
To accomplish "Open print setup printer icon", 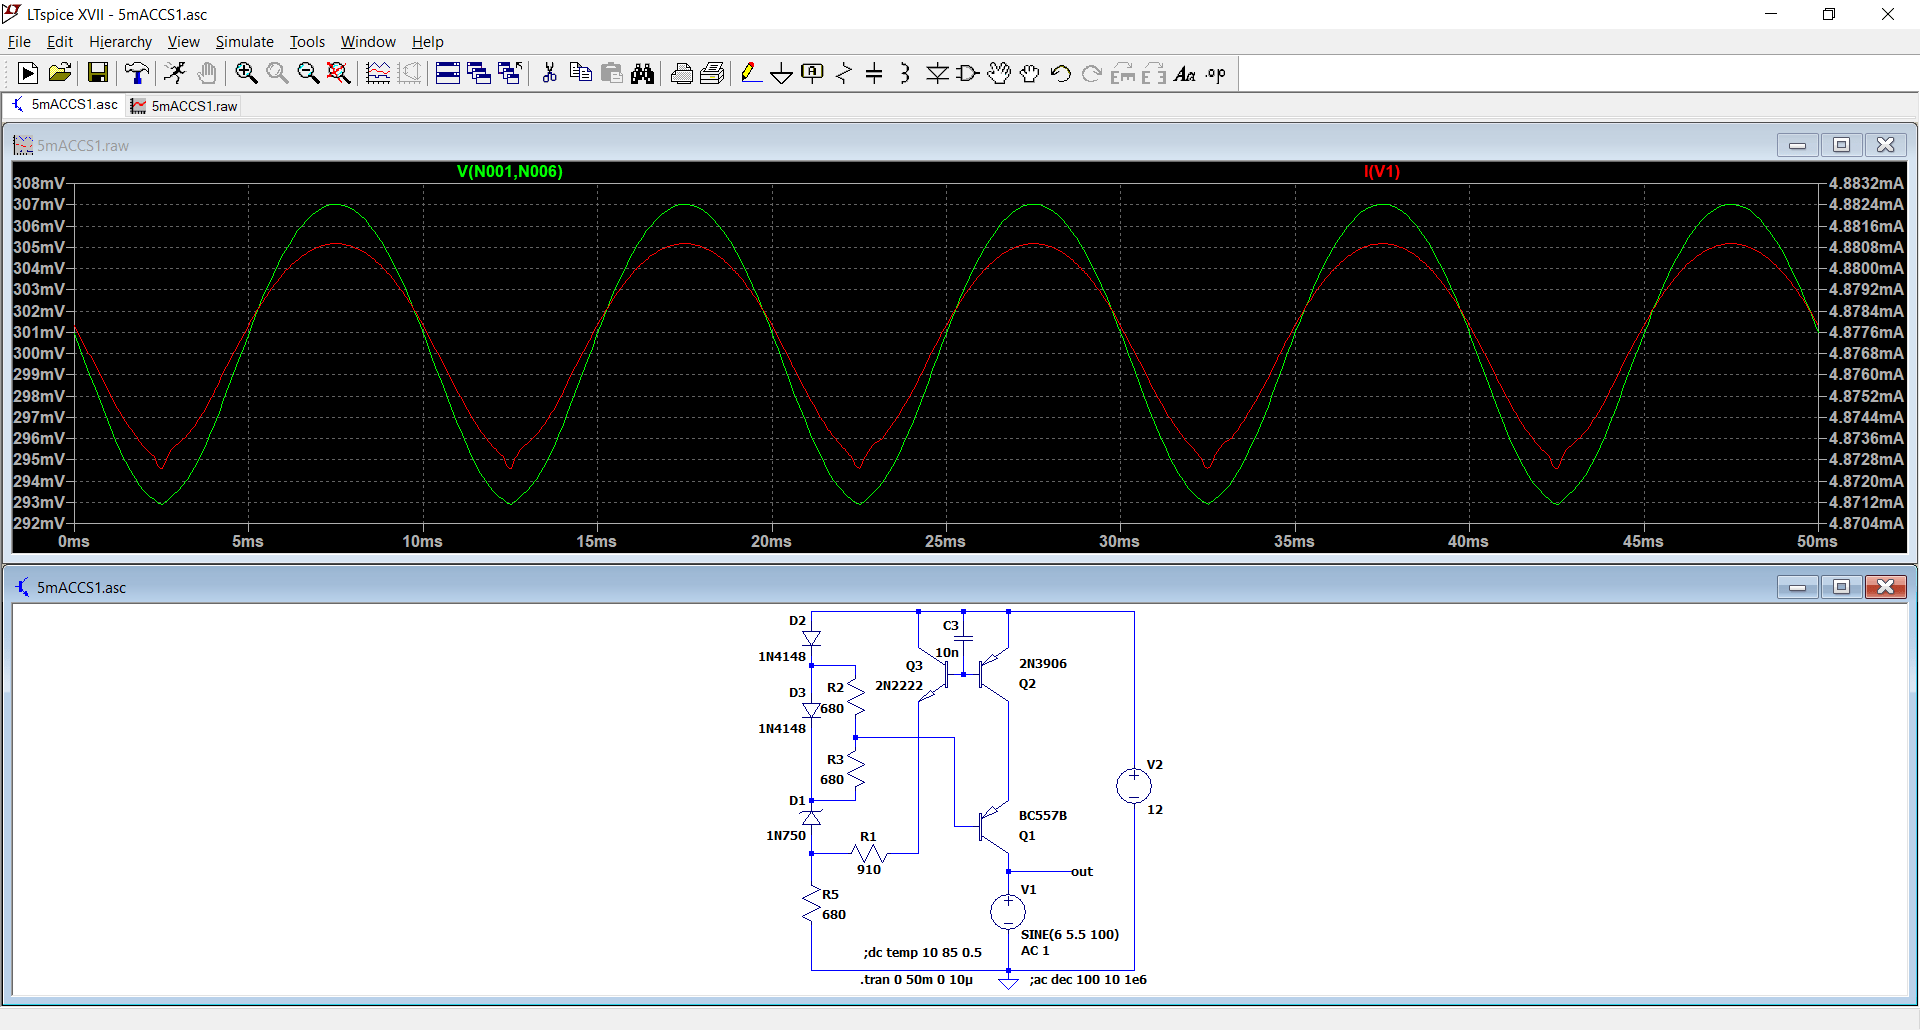I will tap(681, 73).
